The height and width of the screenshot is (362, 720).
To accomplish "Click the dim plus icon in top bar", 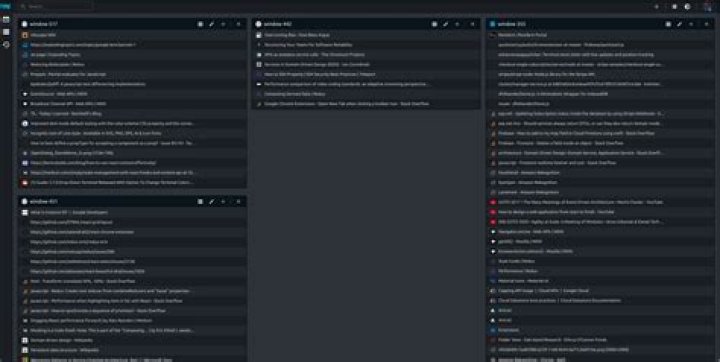I will 657,6.
